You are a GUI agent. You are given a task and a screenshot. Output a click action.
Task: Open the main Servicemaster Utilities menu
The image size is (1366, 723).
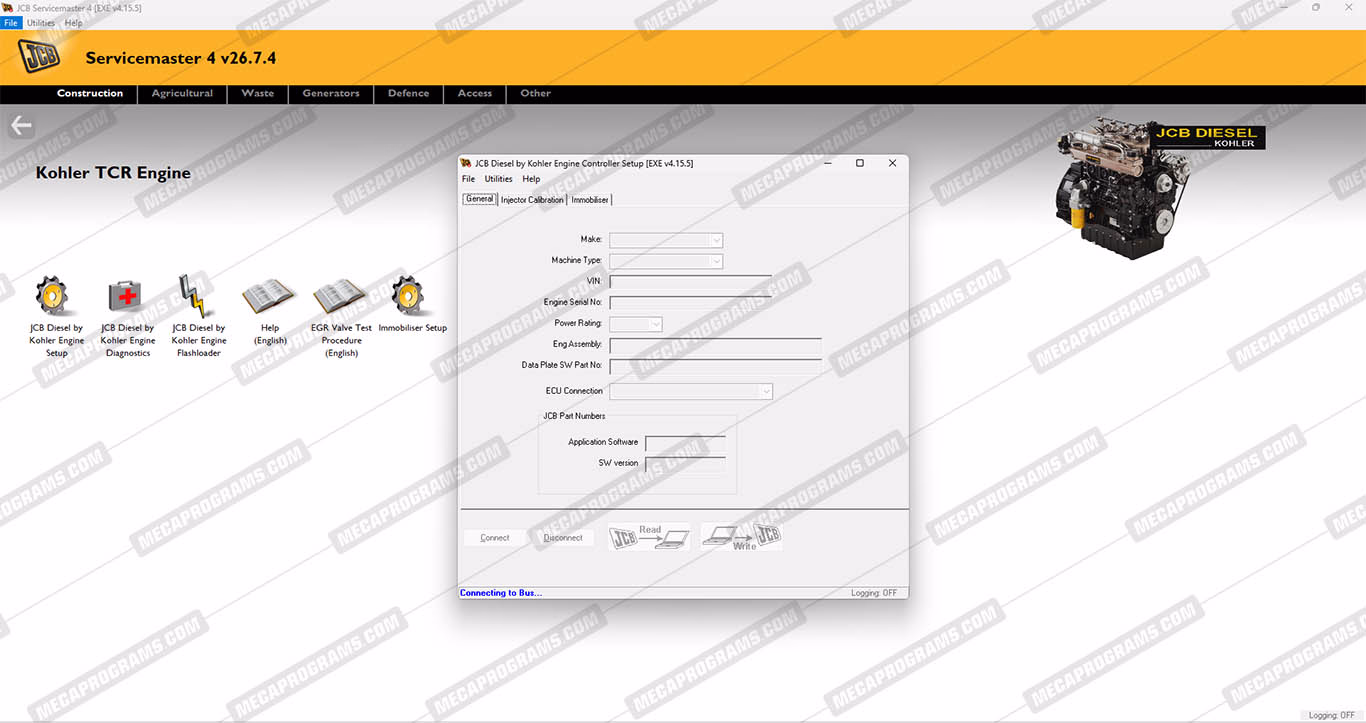pos(41,23)
